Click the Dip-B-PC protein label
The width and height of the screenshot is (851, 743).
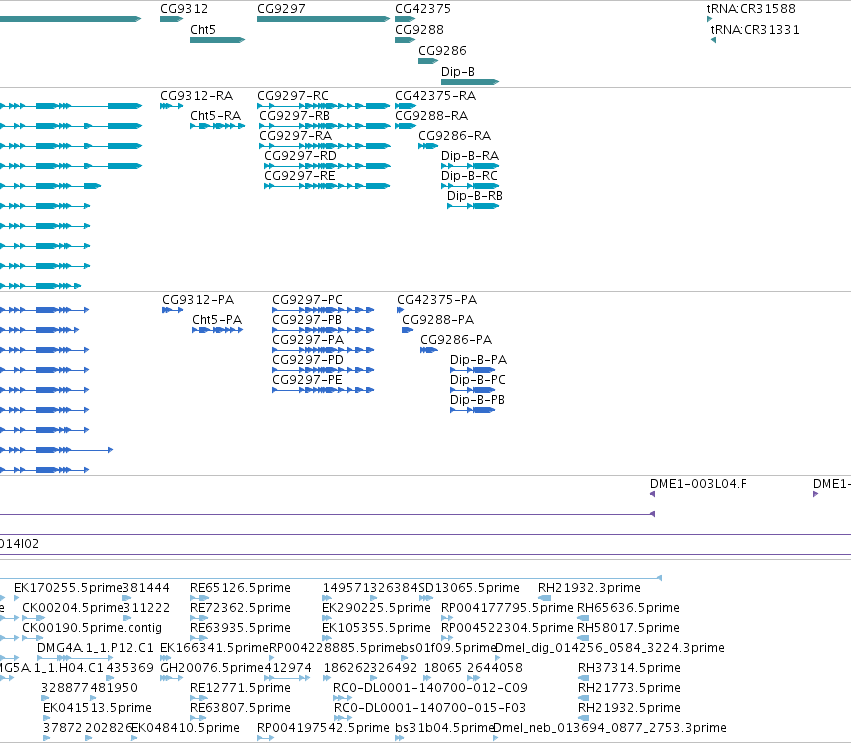pyautogui.click(x=478, y=380)
